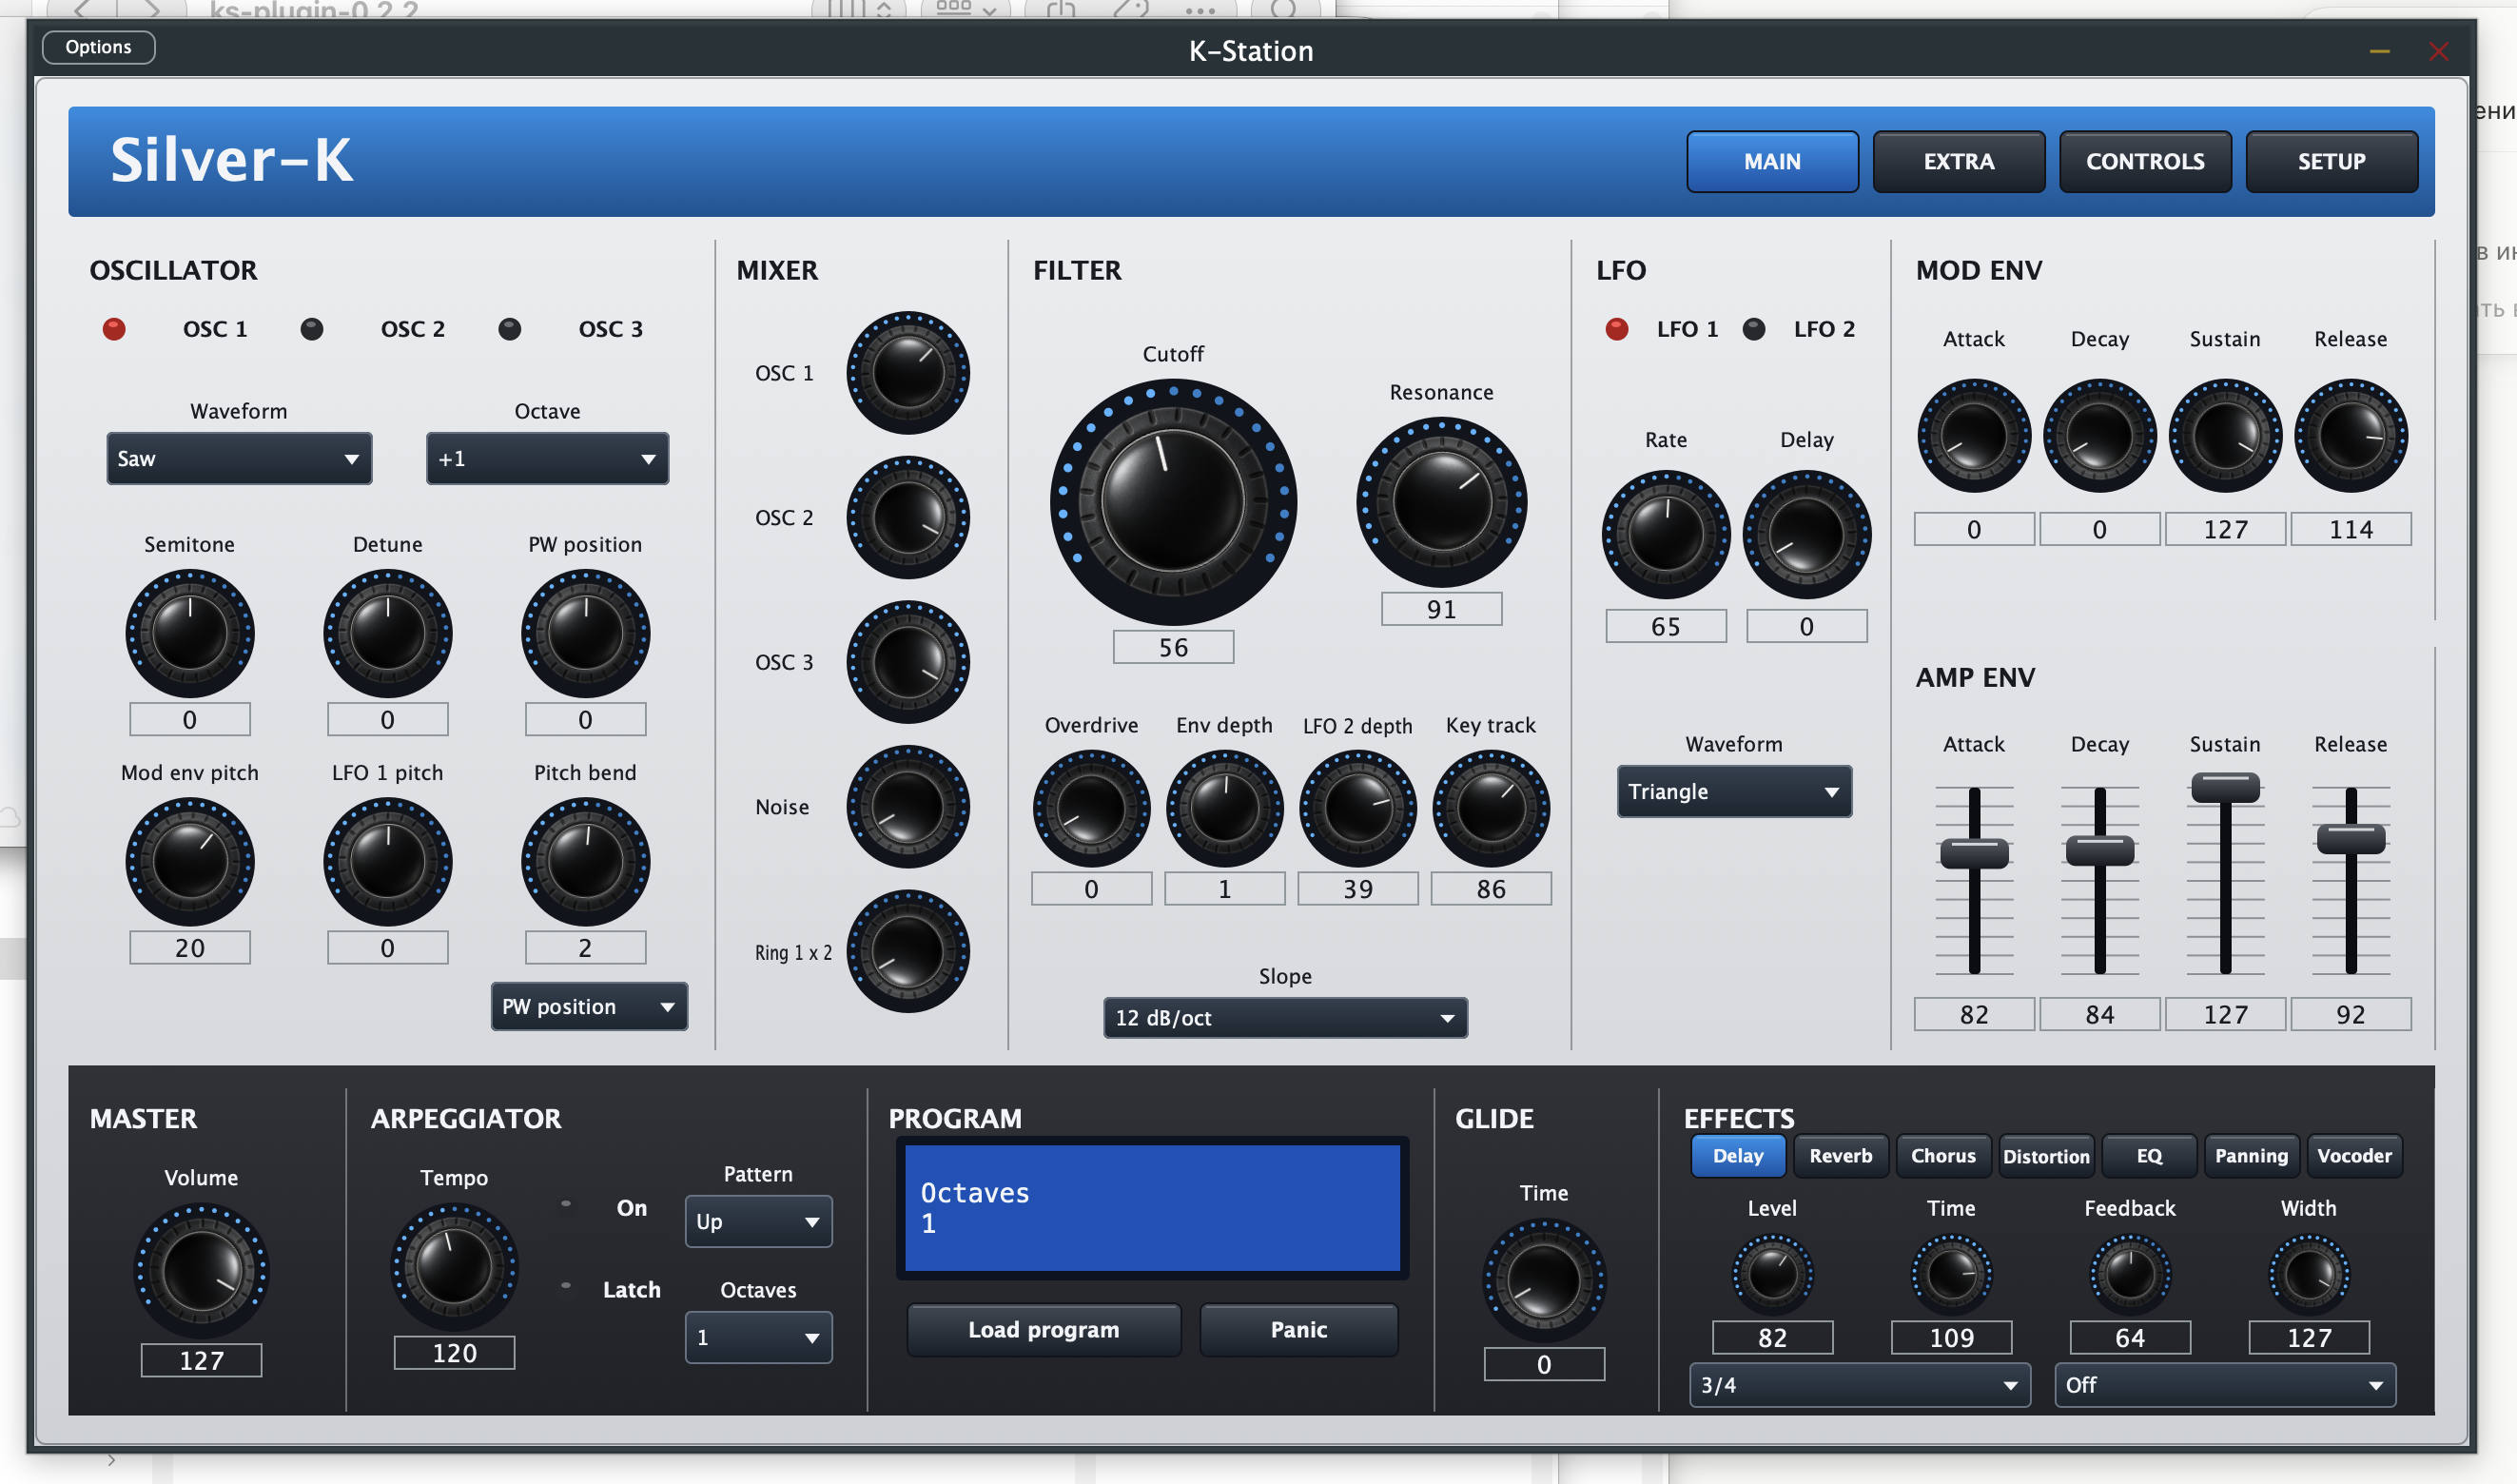Select the OSC 2 radio indicator
This screenshot has height=1484, width=2517.
(x=312, y=329)
